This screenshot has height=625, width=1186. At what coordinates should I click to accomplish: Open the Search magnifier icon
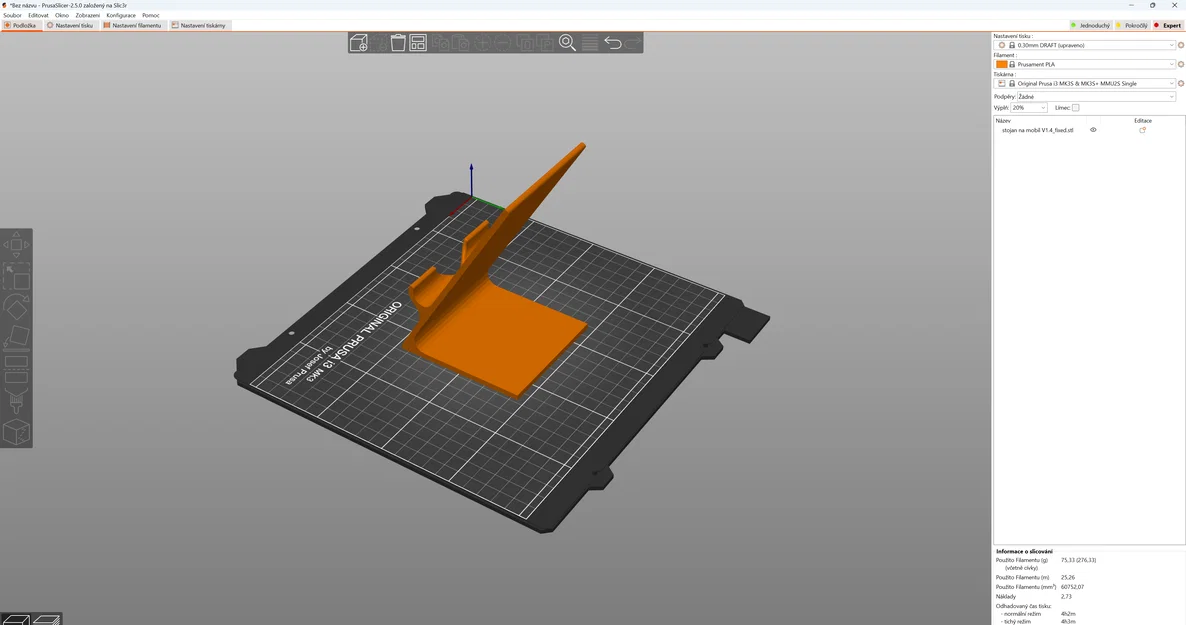coord(568,43)
